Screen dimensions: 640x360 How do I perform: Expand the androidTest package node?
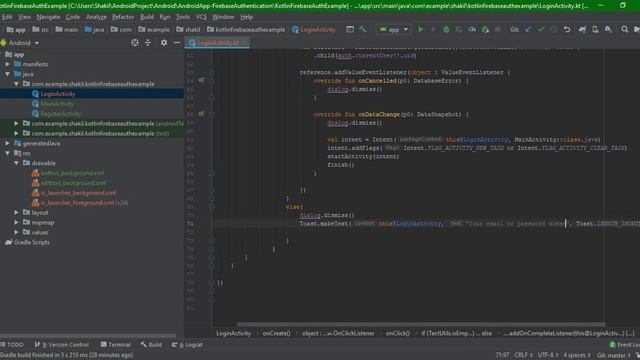point(16,123)
